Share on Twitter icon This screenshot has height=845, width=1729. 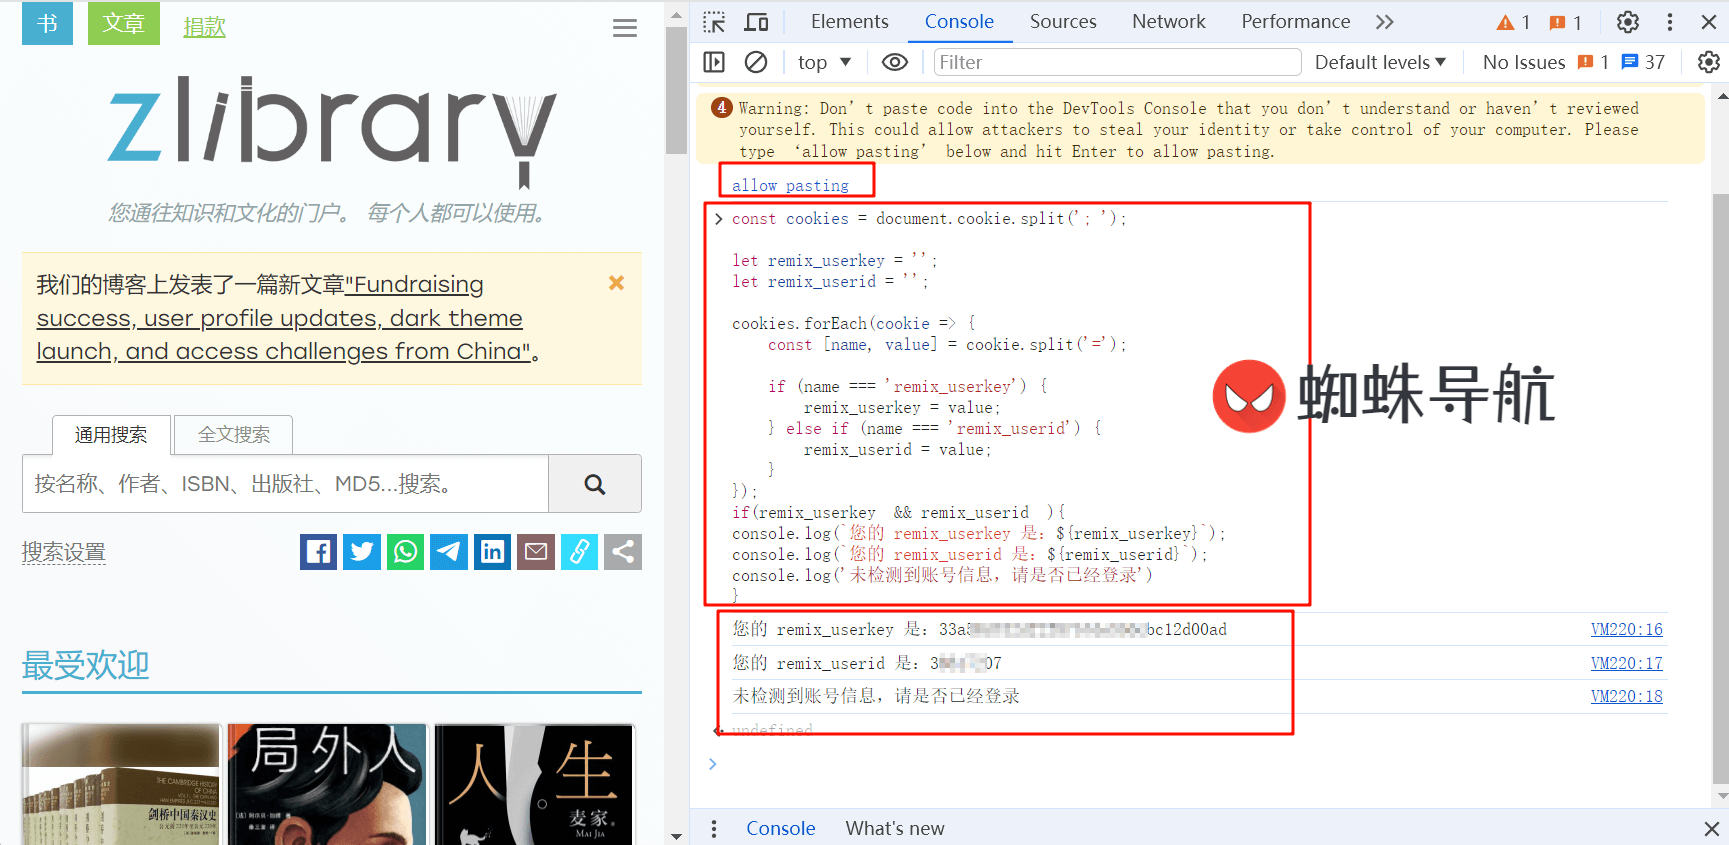pyautogui.click(x=362, y=552)
